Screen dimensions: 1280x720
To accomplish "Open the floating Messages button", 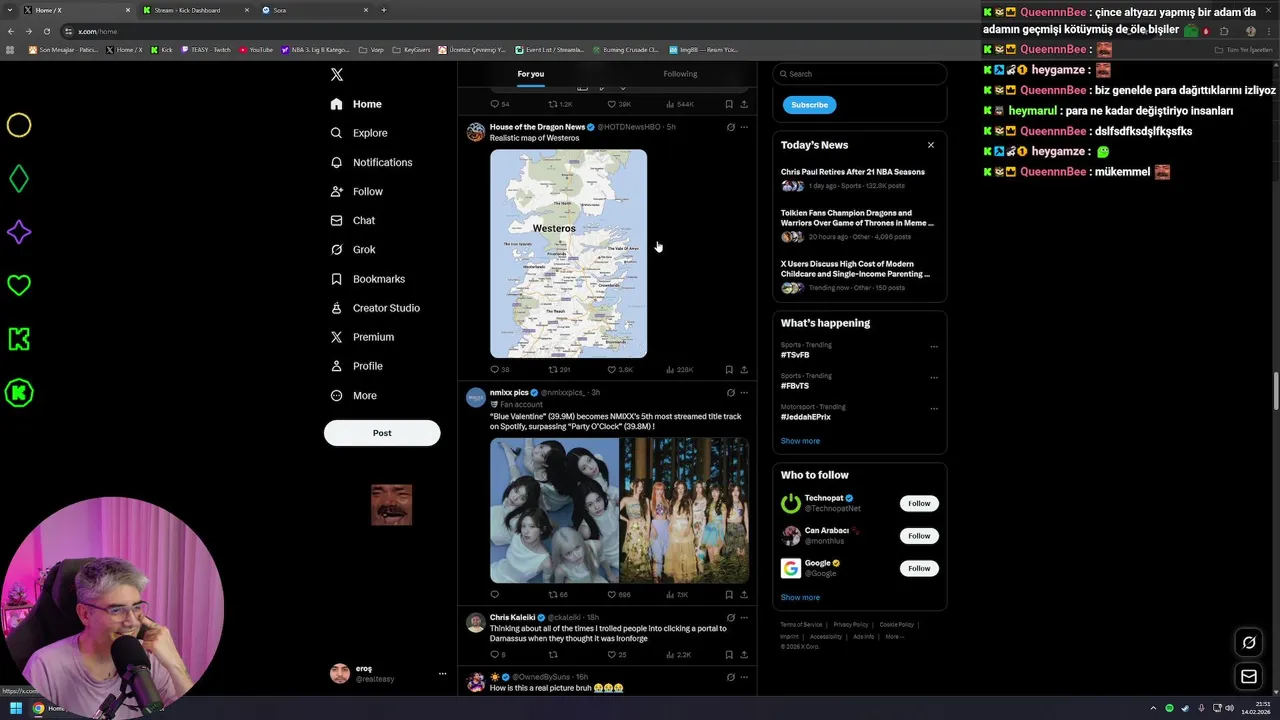I will (1249, 677).
